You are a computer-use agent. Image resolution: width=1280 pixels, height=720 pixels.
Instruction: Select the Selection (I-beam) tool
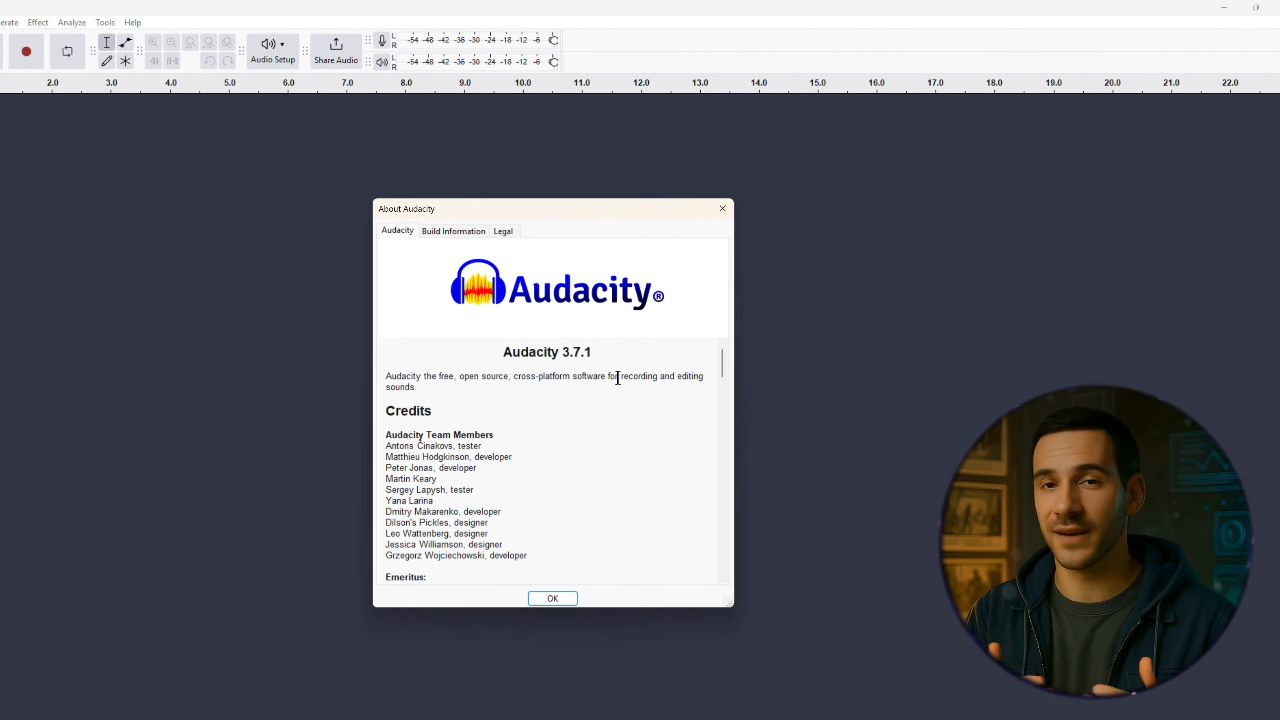click(x=107, y=43)
